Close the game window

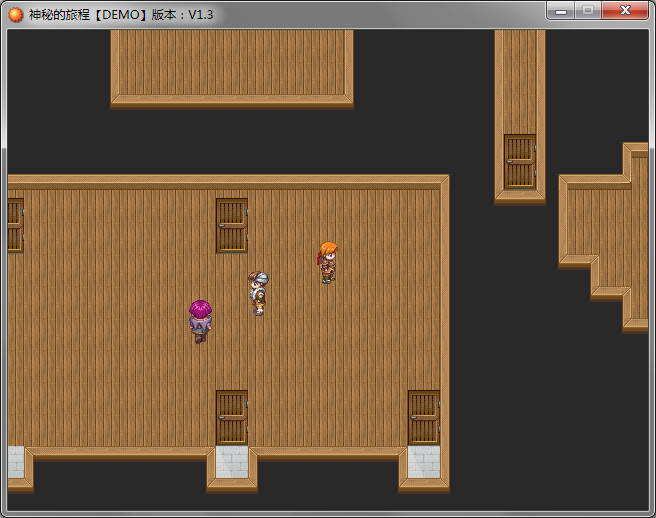point(625,11)
